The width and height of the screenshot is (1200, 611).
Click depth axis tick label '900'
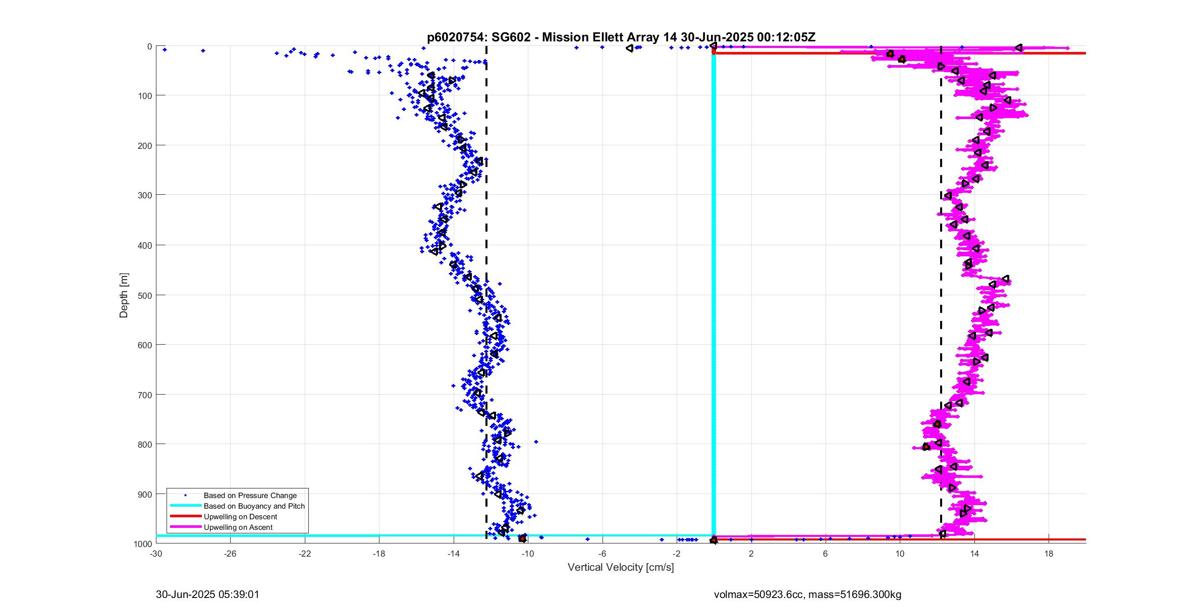(144, 494)
